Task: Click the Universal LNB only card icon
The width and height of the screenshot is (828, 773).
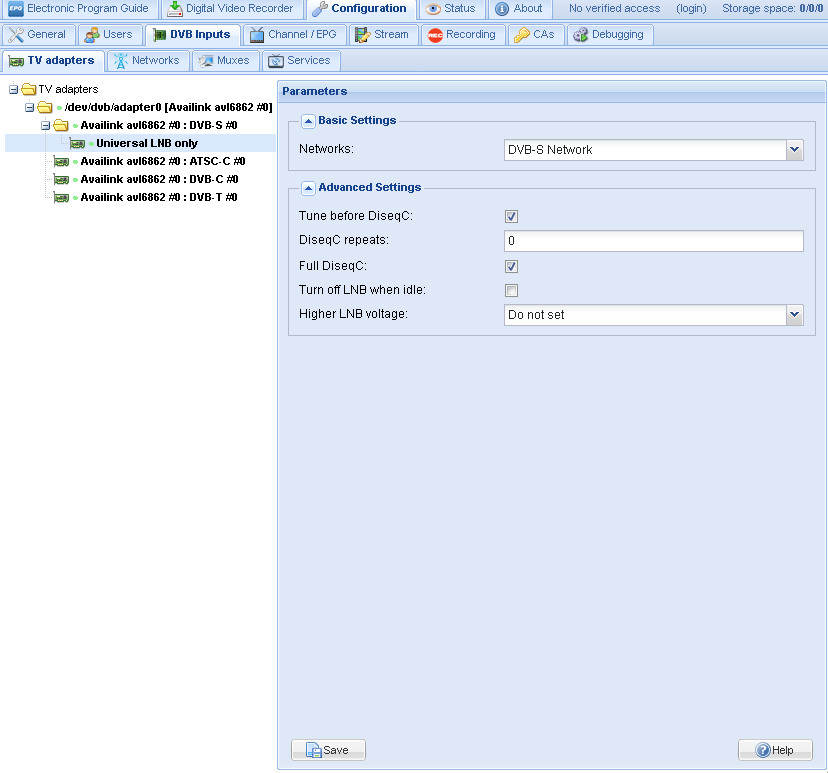Action: (77, 144)
